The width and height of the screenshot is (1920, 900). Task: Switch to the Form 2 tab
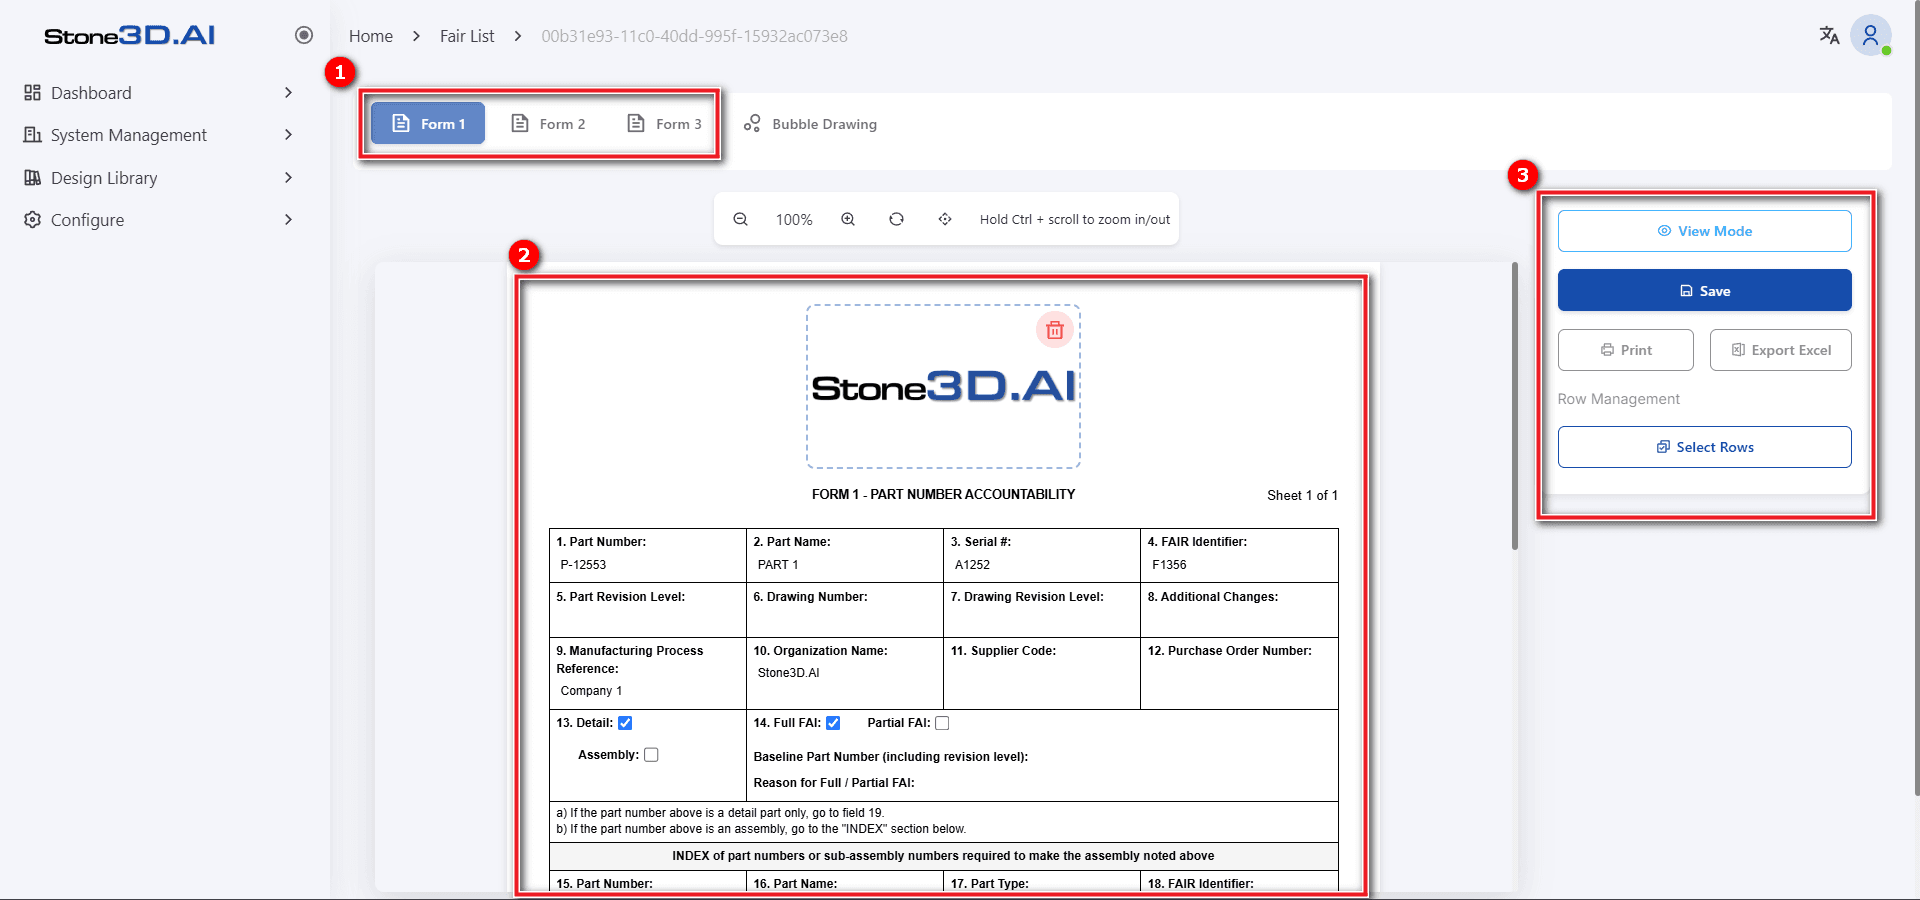(x=548, y=124)
